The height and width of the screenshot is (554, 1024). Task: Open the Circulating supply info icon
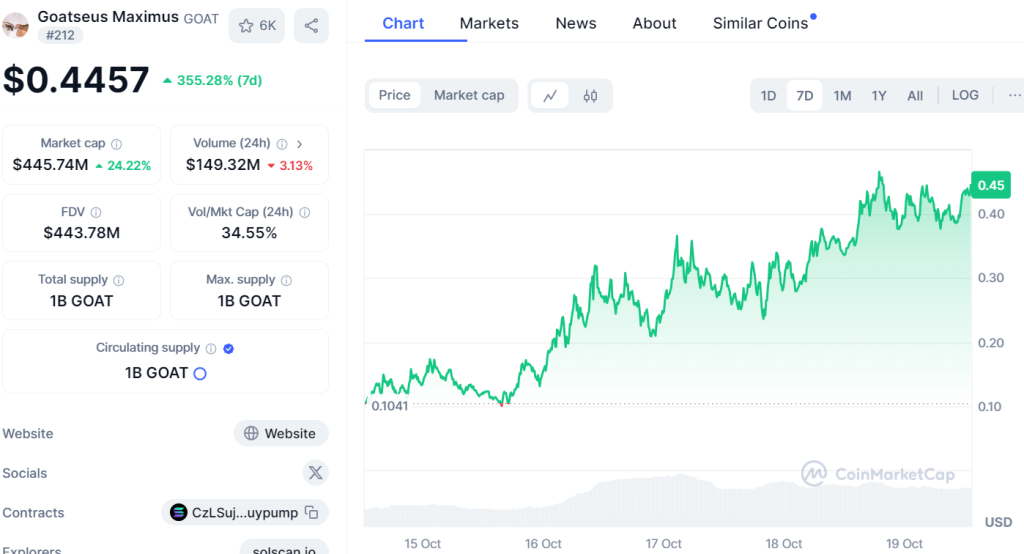click(211, 349)
